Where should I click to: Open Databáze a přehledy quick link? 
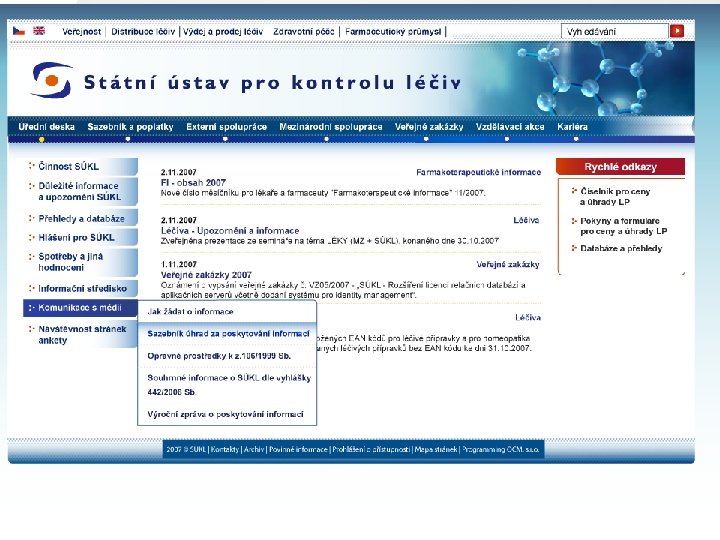tap(621, 248)
